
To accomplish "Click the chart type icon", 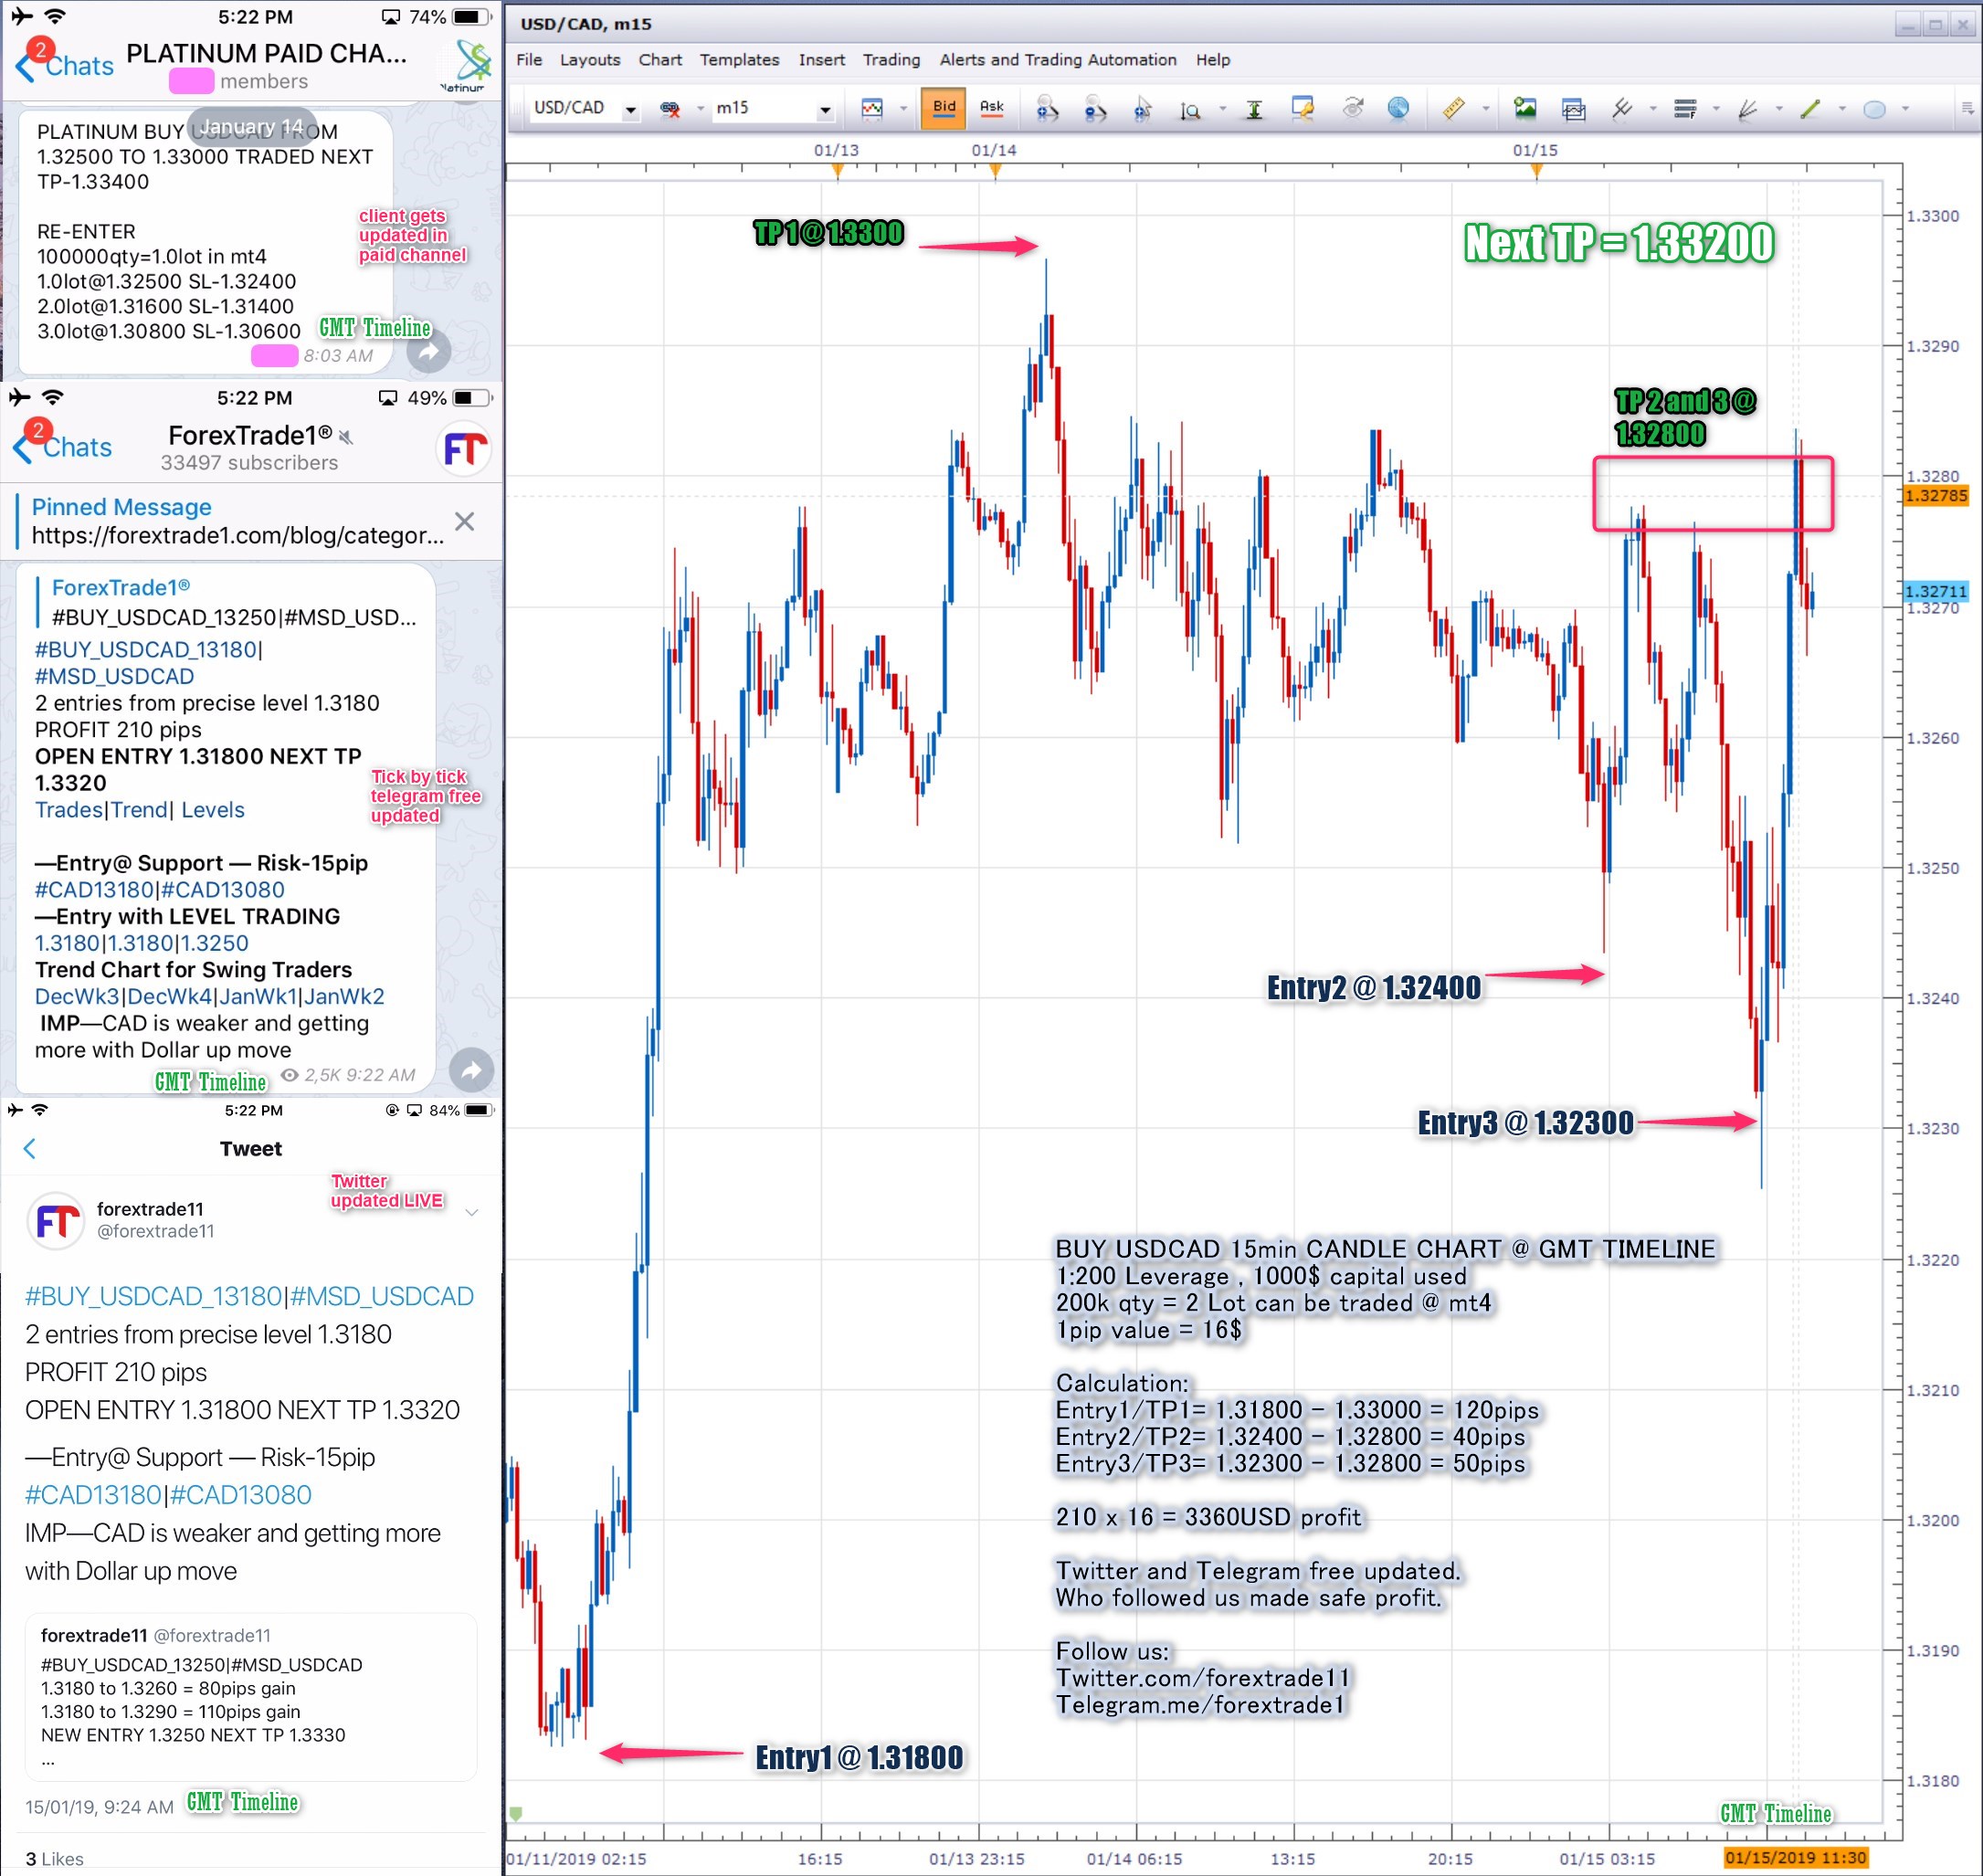I will pyautogui.click(x=872, y=109).
